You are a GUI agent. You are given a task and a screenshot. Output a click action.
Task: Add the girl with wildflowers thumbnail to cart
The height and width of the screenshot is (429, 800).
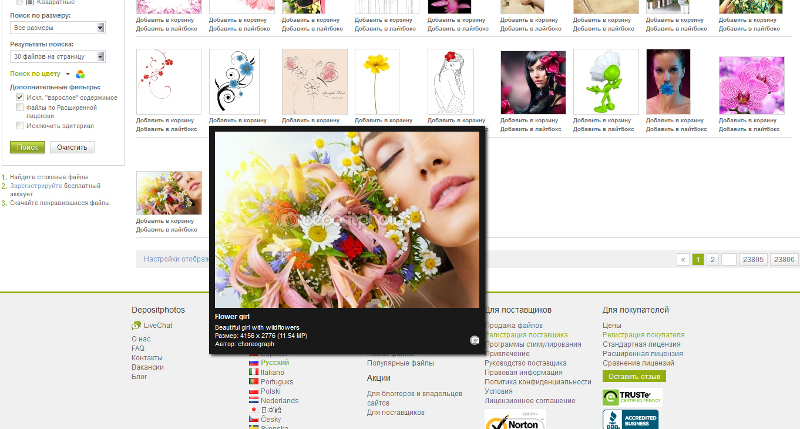[x=165, y=221]
